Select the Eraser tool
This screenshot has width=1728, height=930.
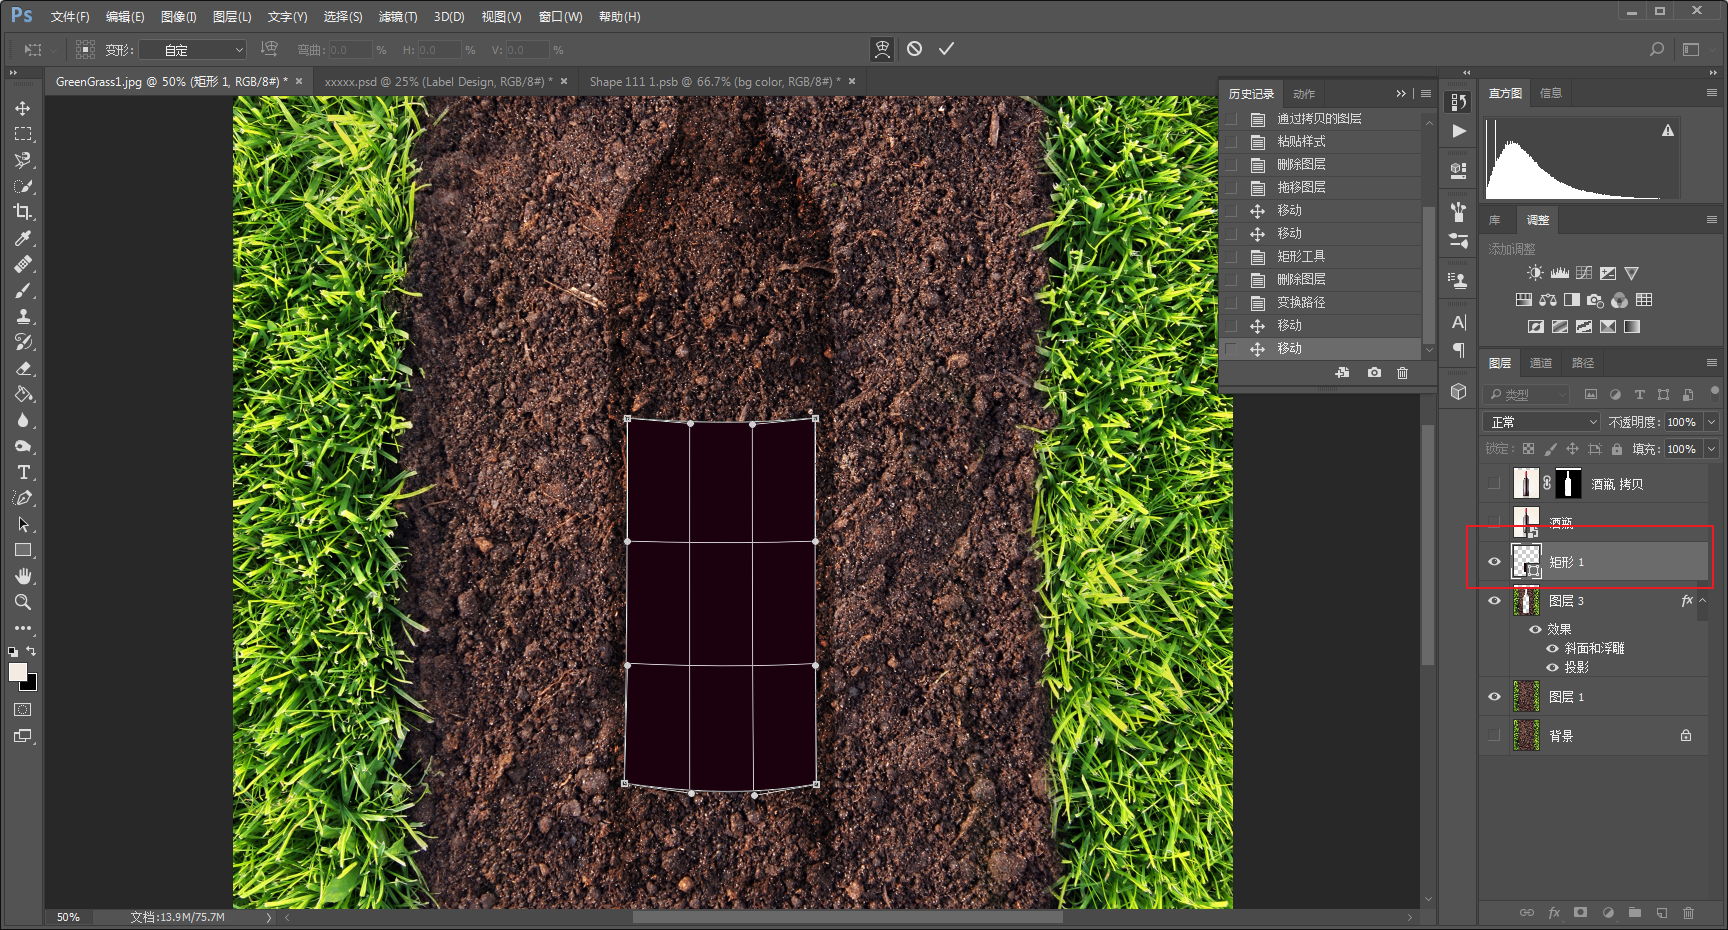coord(23,368)
